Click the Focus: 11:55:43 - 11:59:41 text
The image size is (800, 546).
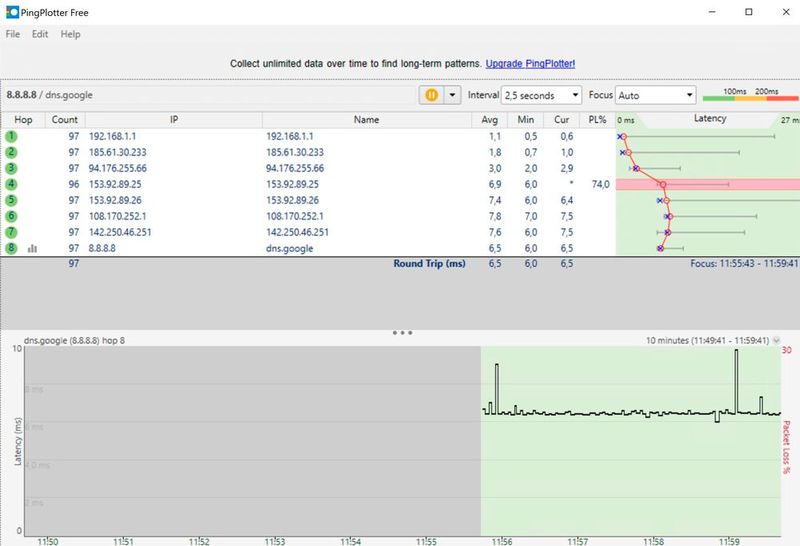[x=744, y=263]
